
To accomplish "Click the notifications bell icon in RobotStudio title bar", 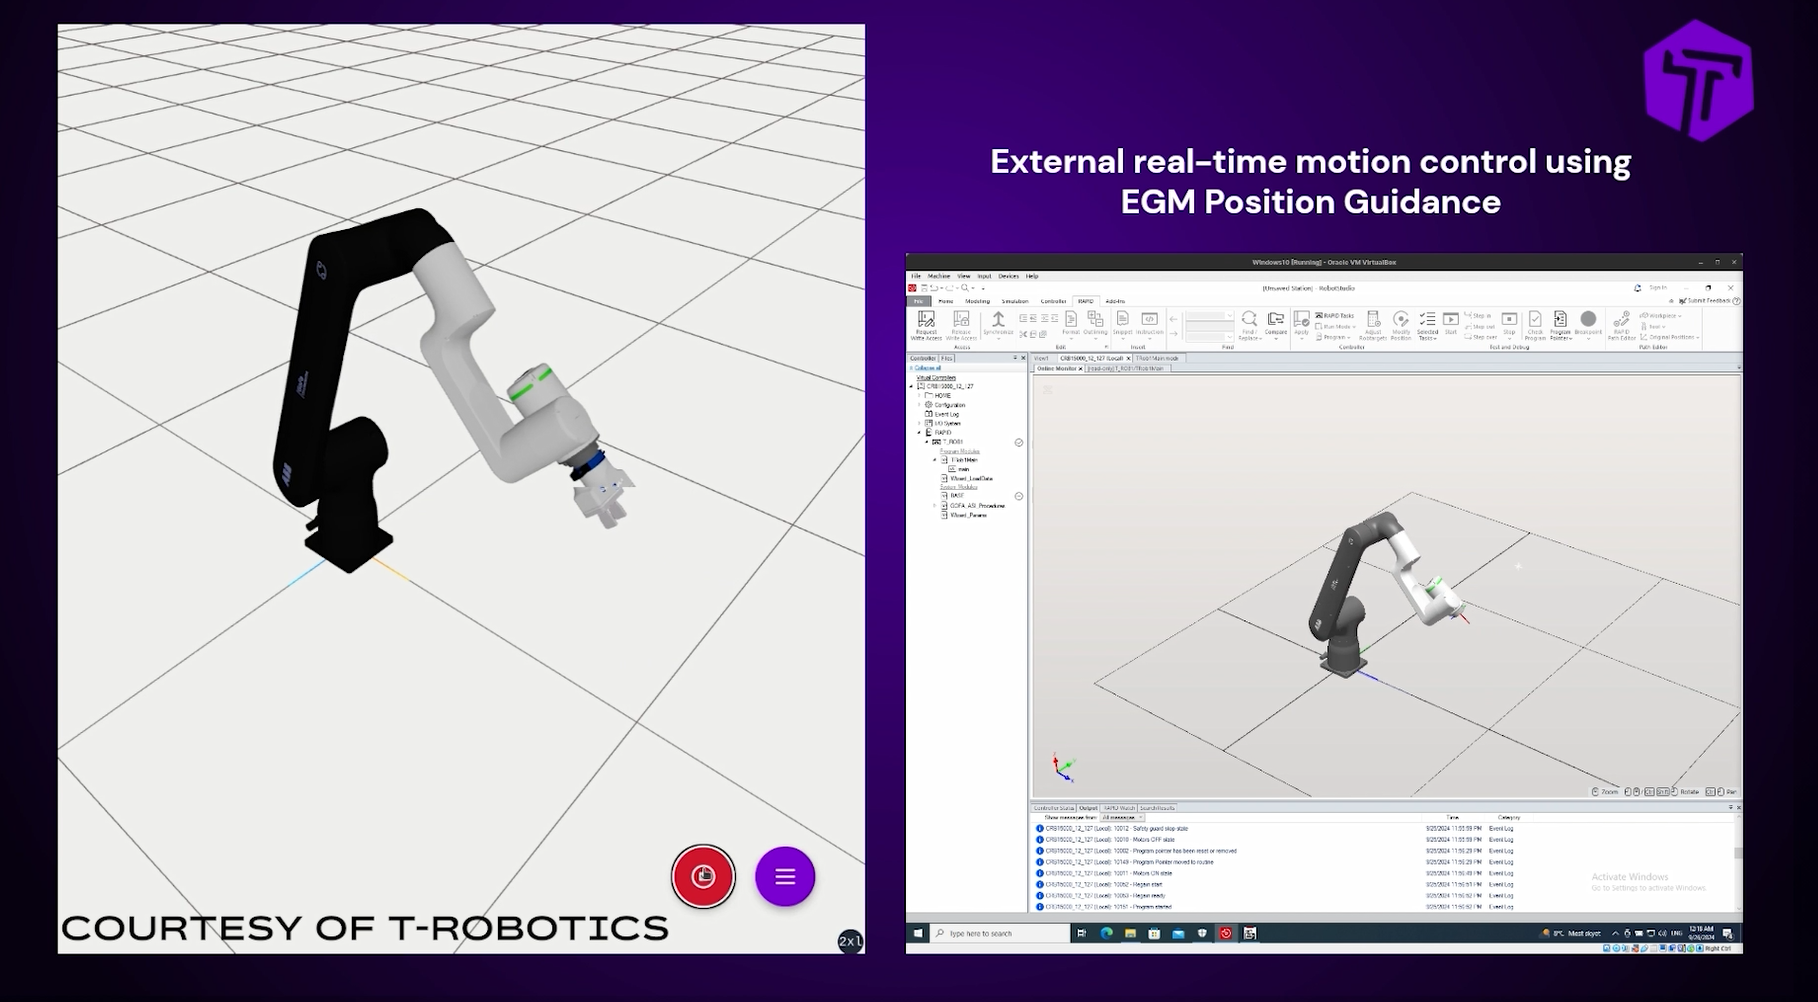I will click(x=1637, y=288).
